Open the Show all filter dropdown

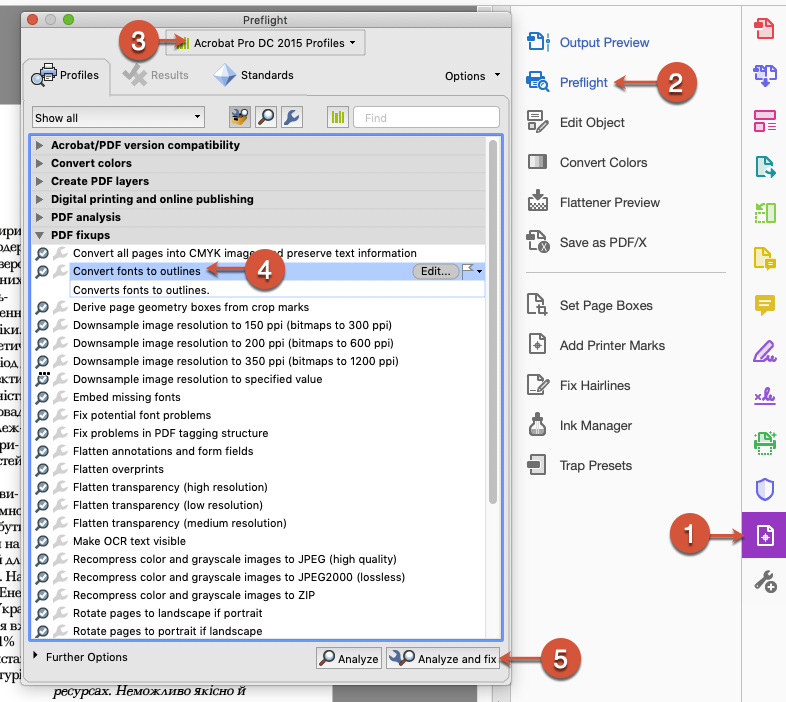[118, 118]
